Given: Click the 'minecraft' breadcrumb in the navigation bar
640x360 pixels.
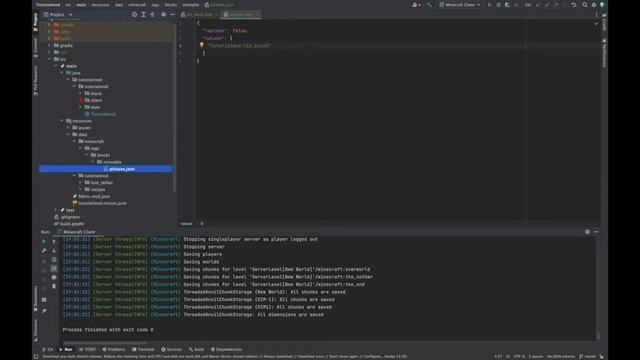Looking at the screenshot, I should (137, 5).
